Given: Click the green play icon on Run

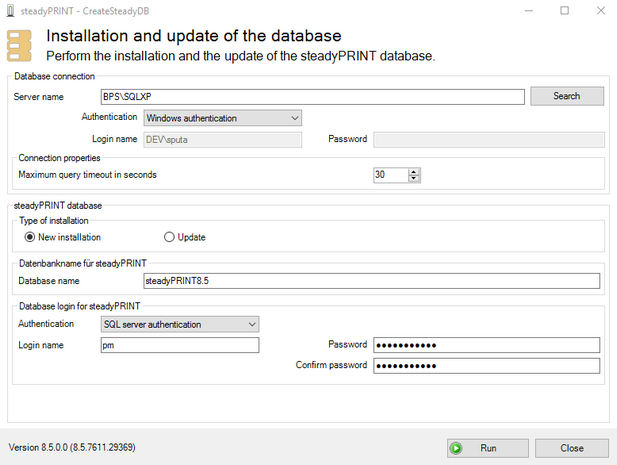Looking at the screenshot, I should [456, 448].
